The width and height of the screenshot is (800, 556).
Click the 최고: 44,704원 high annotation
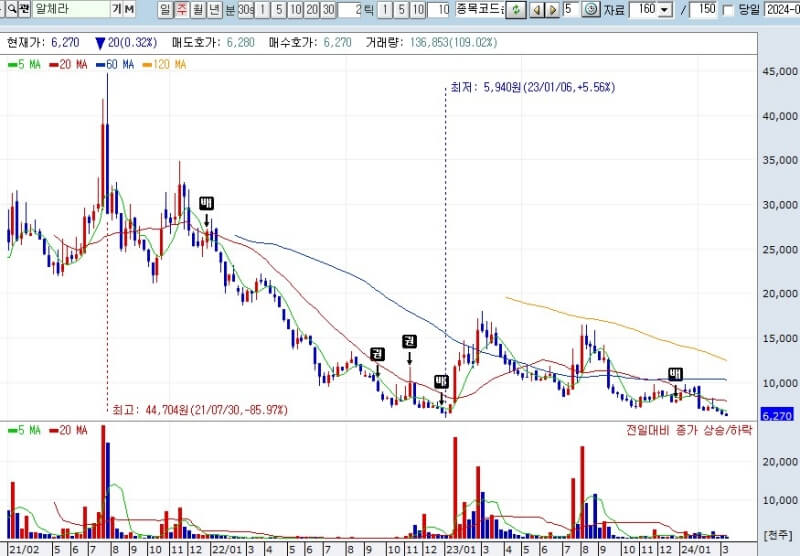(199, 410)
